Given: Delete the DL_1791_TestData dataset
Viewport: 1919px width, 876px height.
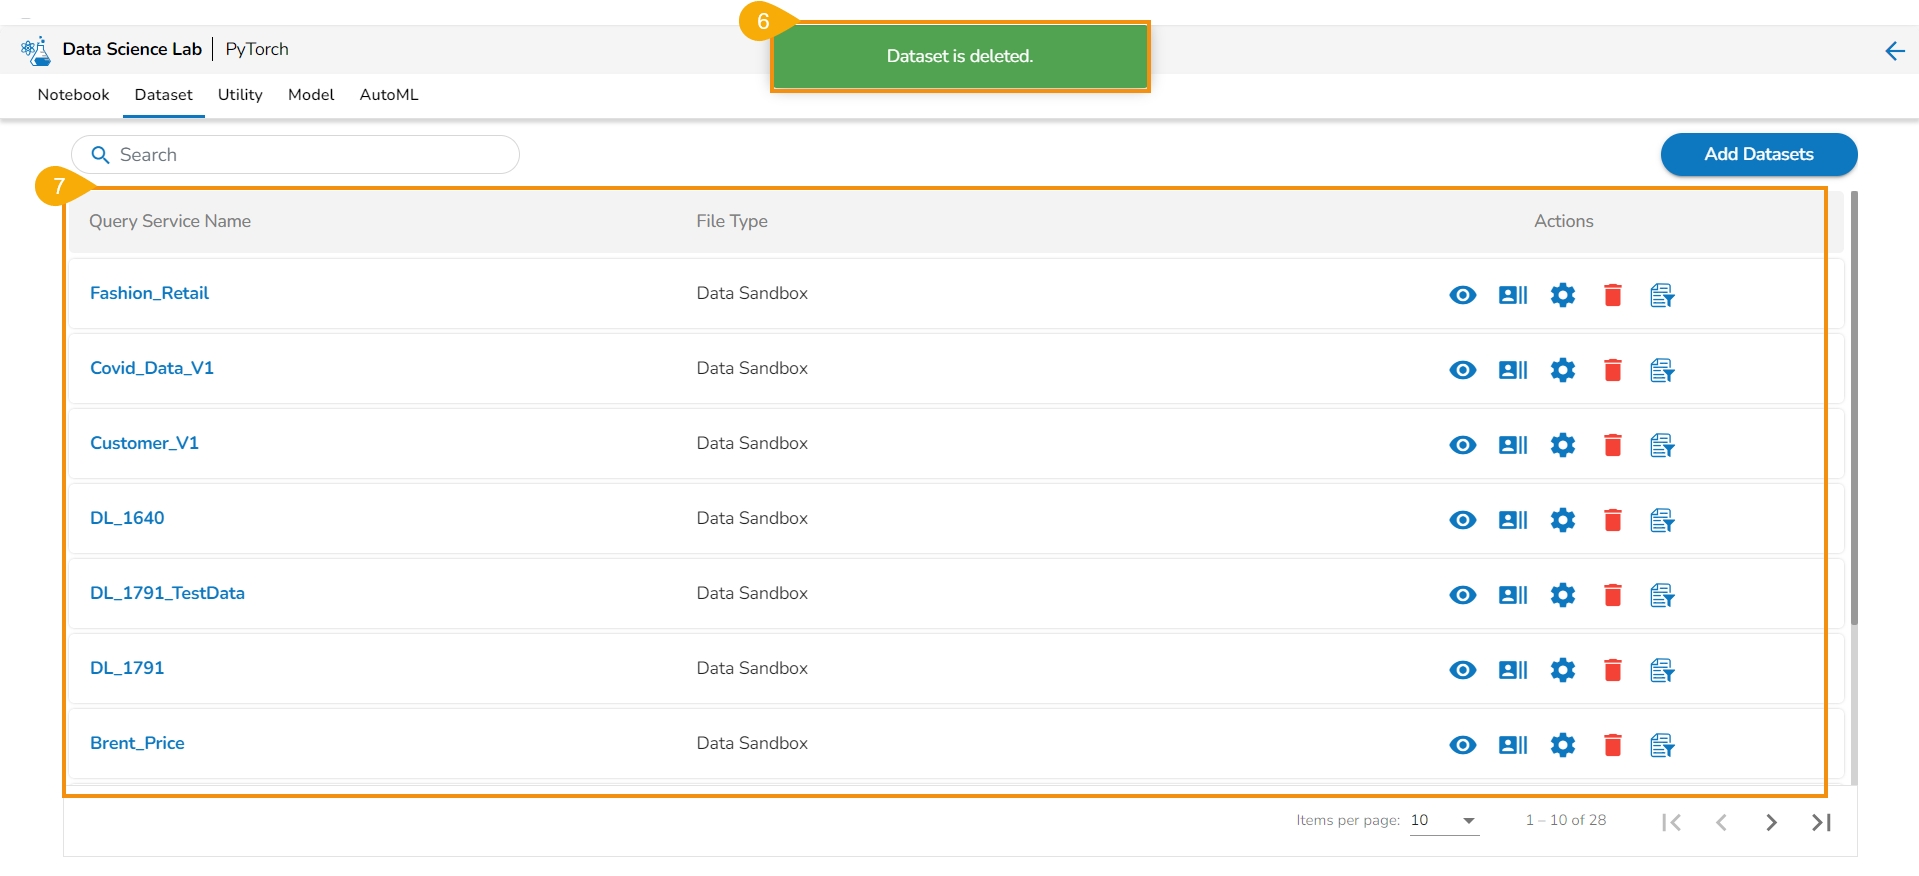Looking at the screenshot, I should pyautogui.click(x=1612, y=595).
